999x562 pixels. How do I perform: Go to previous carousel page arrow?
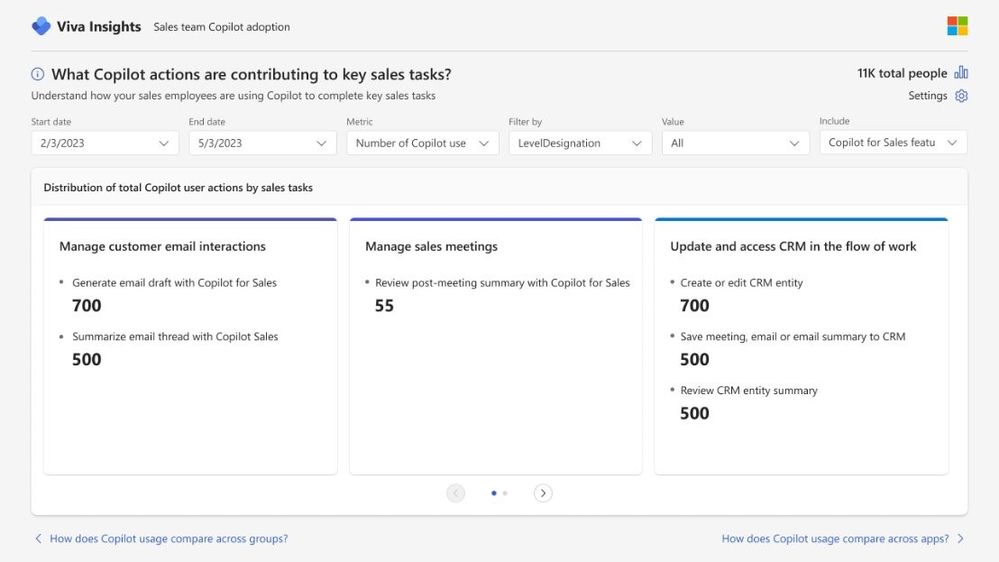click(456, 493)
